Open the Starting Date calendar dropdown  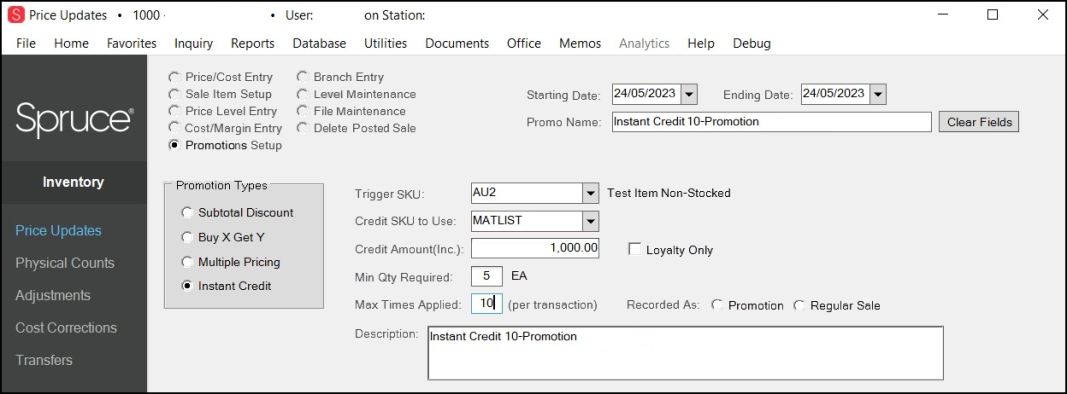[x=689, y=94]
